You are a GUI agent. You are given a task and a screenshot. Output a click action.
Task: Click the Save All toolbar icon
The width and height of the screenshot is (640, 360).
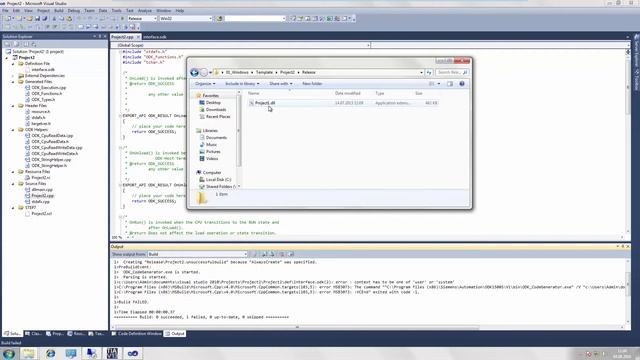click(44, 19)
